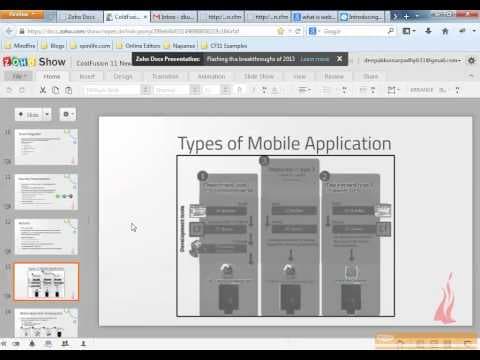This screenshot has height=360, width=480.
Task: Bookmark page with the star icon
Action: point(281,31)
